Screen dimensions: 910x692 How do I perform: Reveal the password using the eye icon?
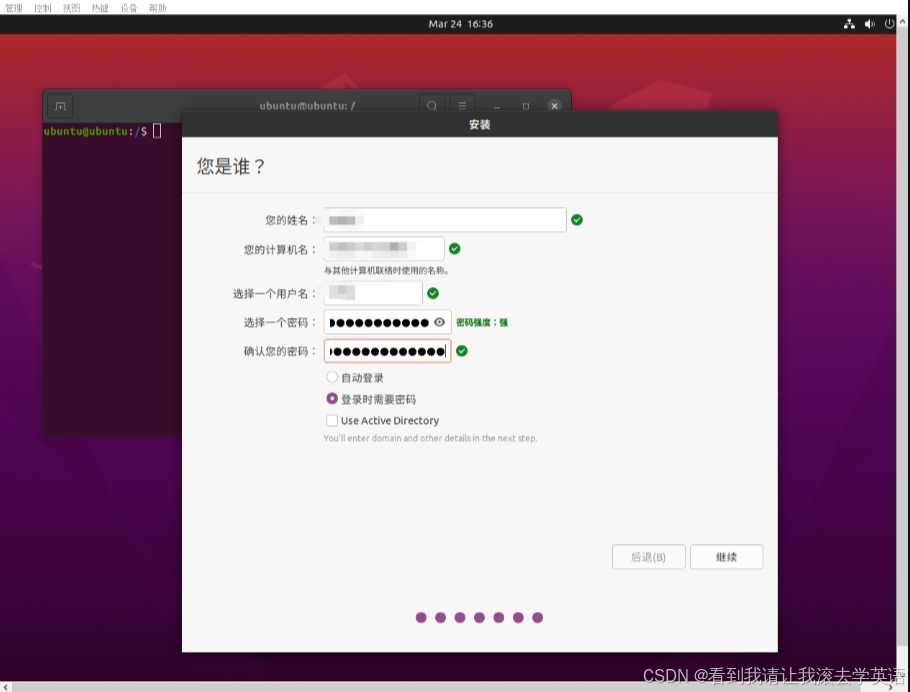tap(437, 322)
